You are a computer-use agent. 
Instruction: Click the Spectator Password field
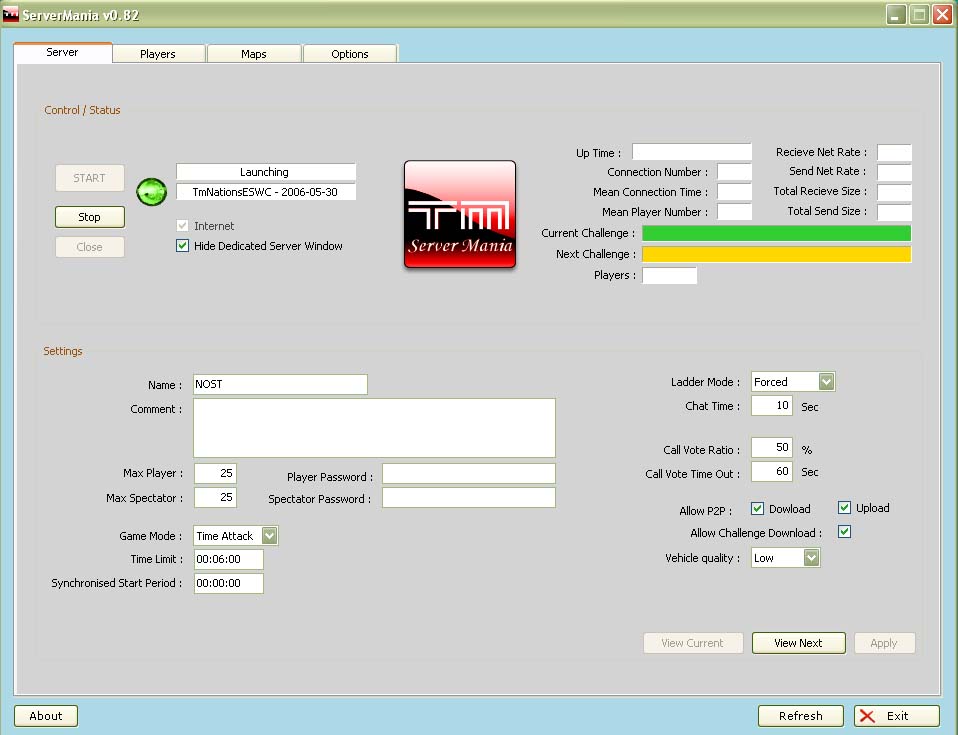[x=469, y=497]
